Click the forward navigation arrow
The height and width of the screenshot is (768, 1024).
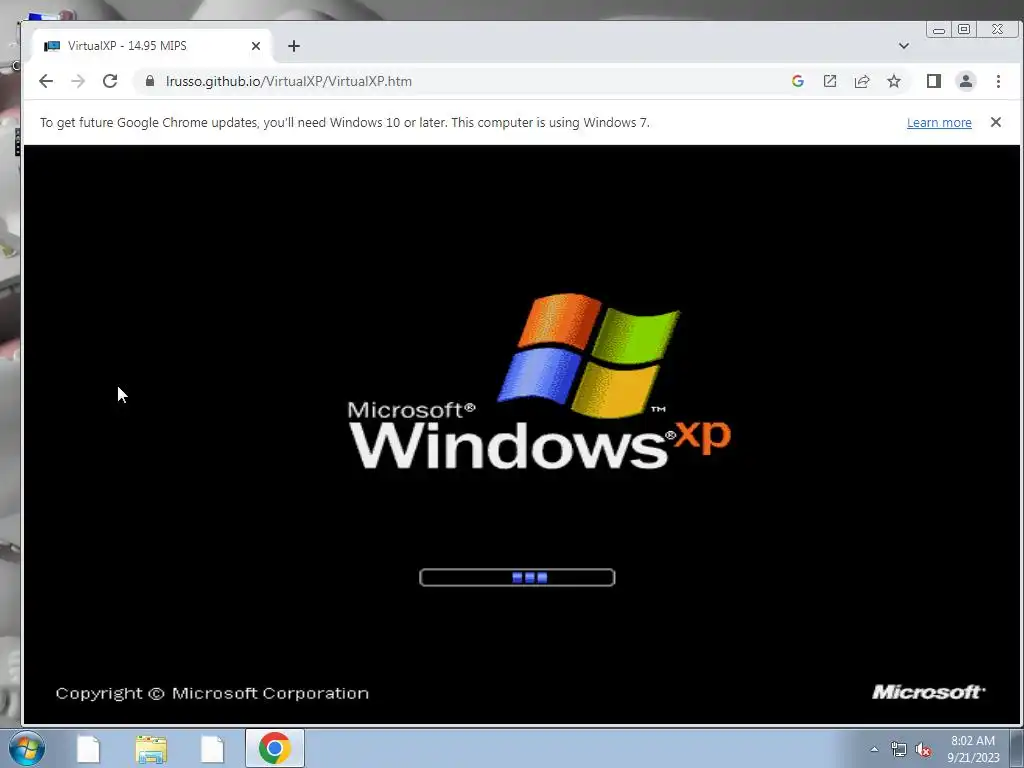pyautogui.click(x=78, y=81)
